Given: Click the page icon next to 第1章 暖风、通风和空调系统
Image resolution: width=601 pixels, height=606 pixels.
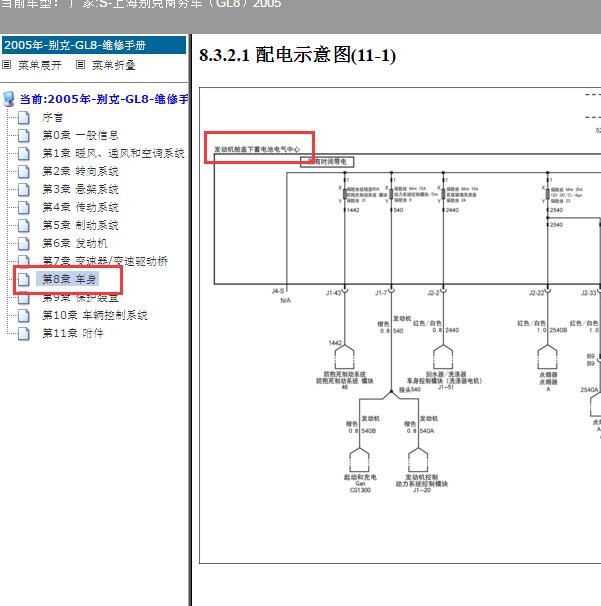Looking at the screenshot, I should (x=24, y=153).
